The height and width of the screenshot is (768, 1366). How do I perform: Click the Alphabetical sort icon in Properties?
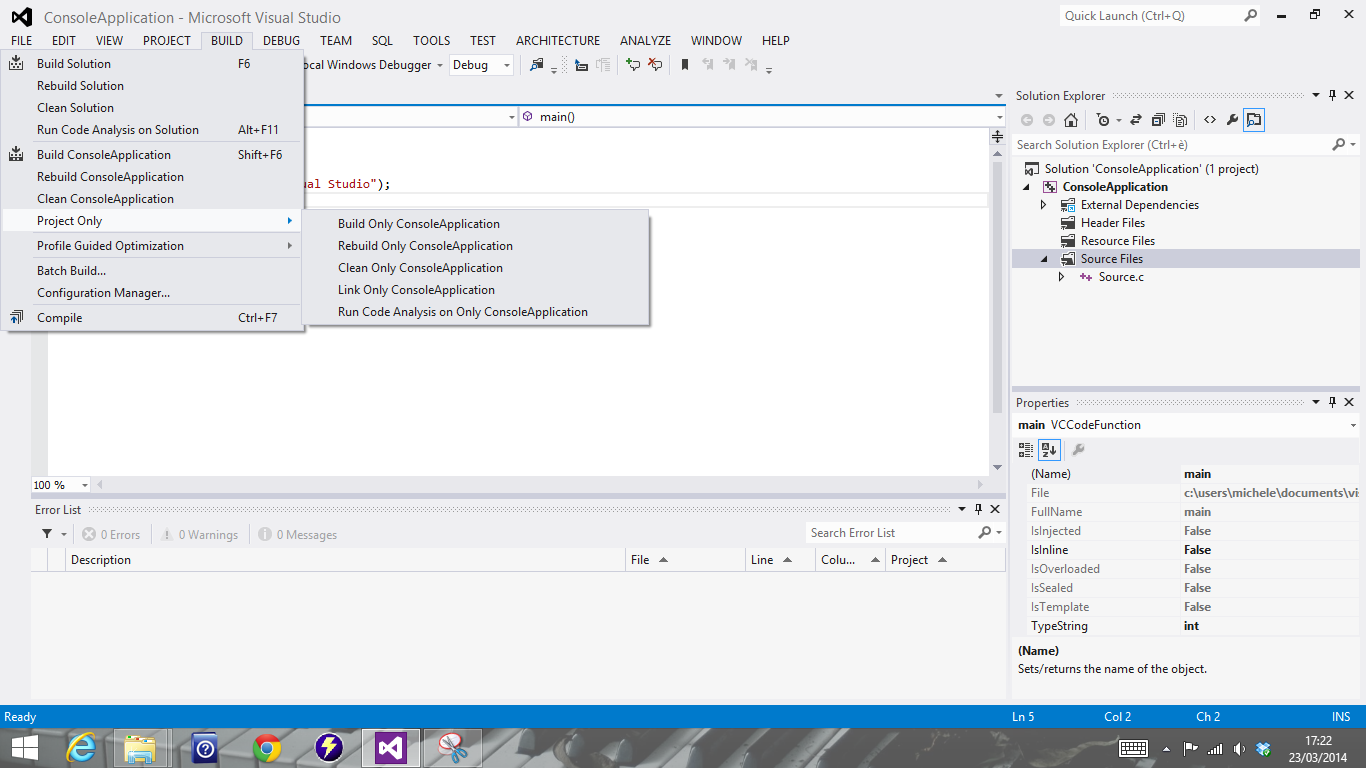1048,450
